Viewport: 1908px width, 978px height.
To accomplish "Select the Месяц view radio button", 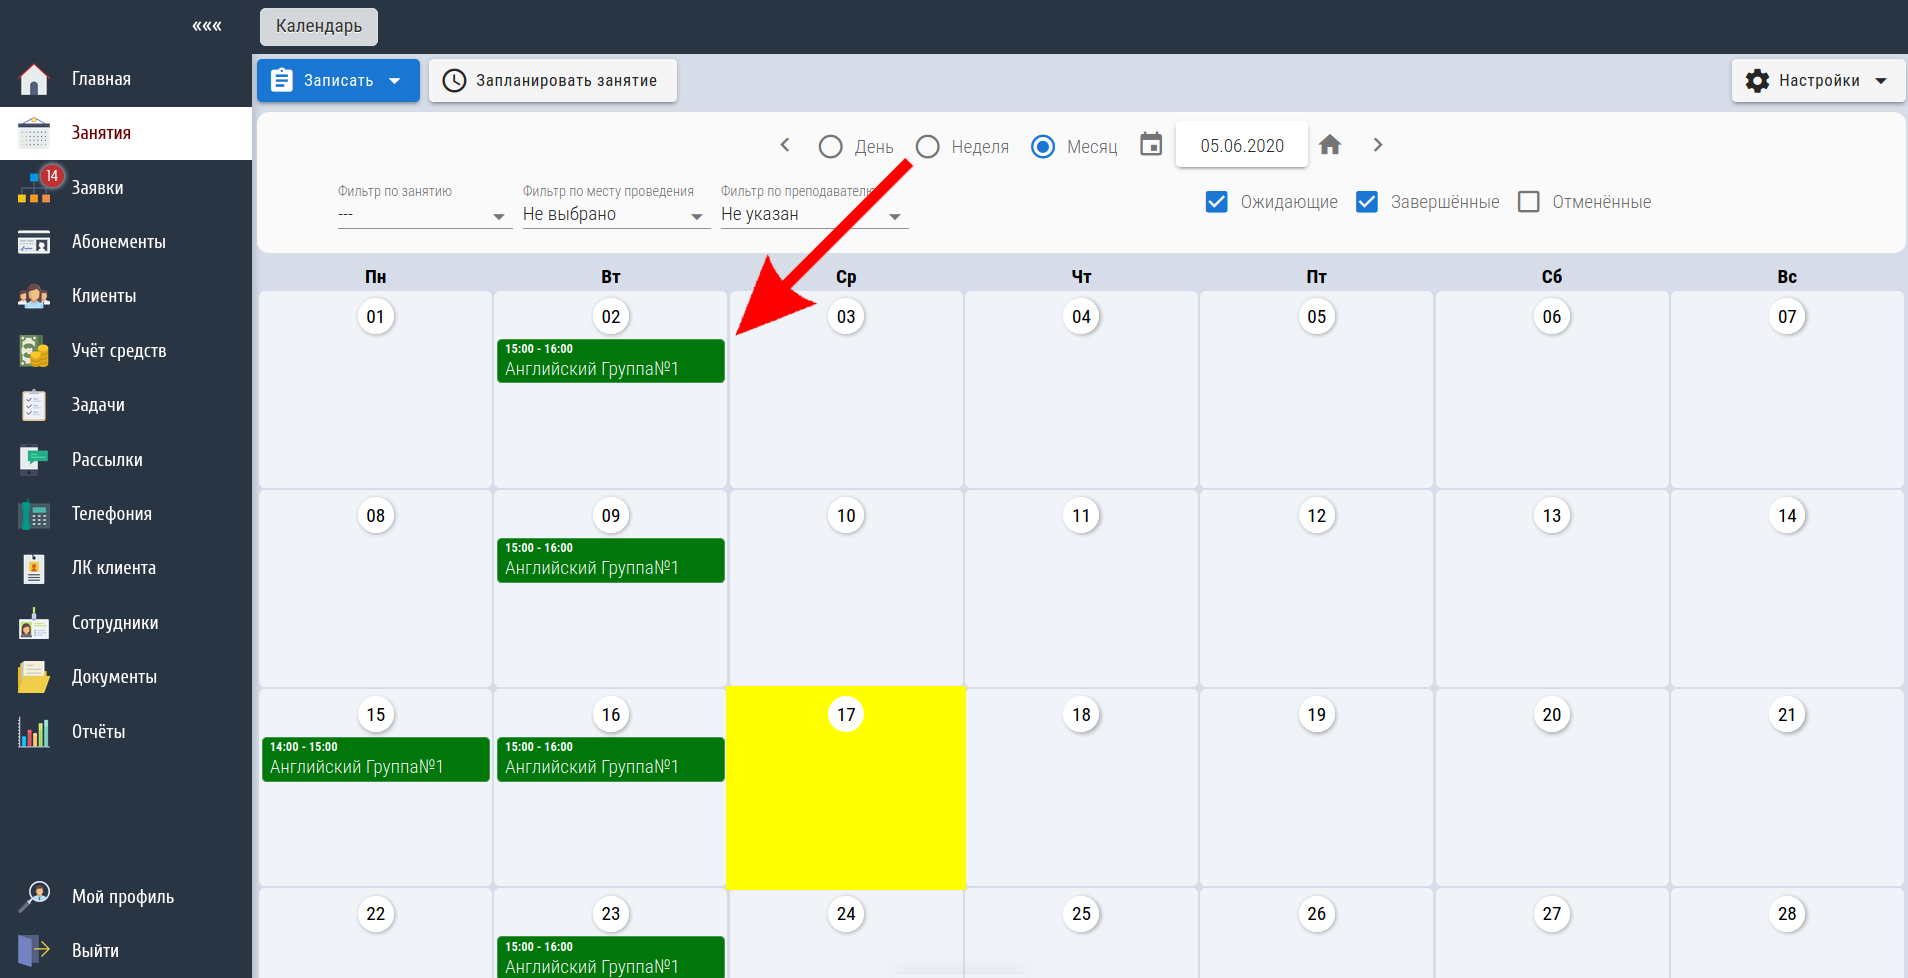I will [x=1043, y=147].
